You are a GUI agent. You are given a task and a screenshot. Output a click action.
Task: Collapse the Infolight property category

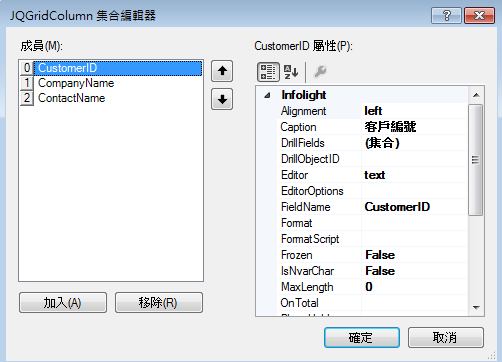coord(267,95)
